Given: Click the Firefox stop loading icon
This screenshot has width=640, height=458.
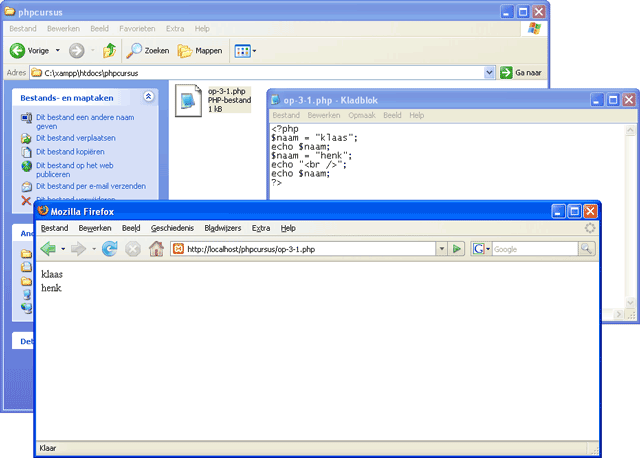Looking at the screenshot, I should pos(133,249).
